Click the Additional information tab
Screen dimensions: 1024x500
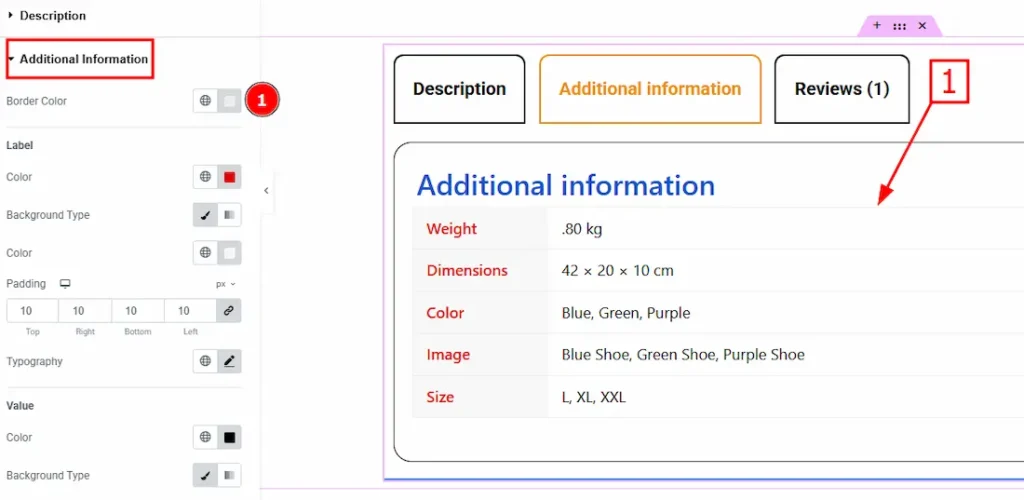[x=650, y=89]
